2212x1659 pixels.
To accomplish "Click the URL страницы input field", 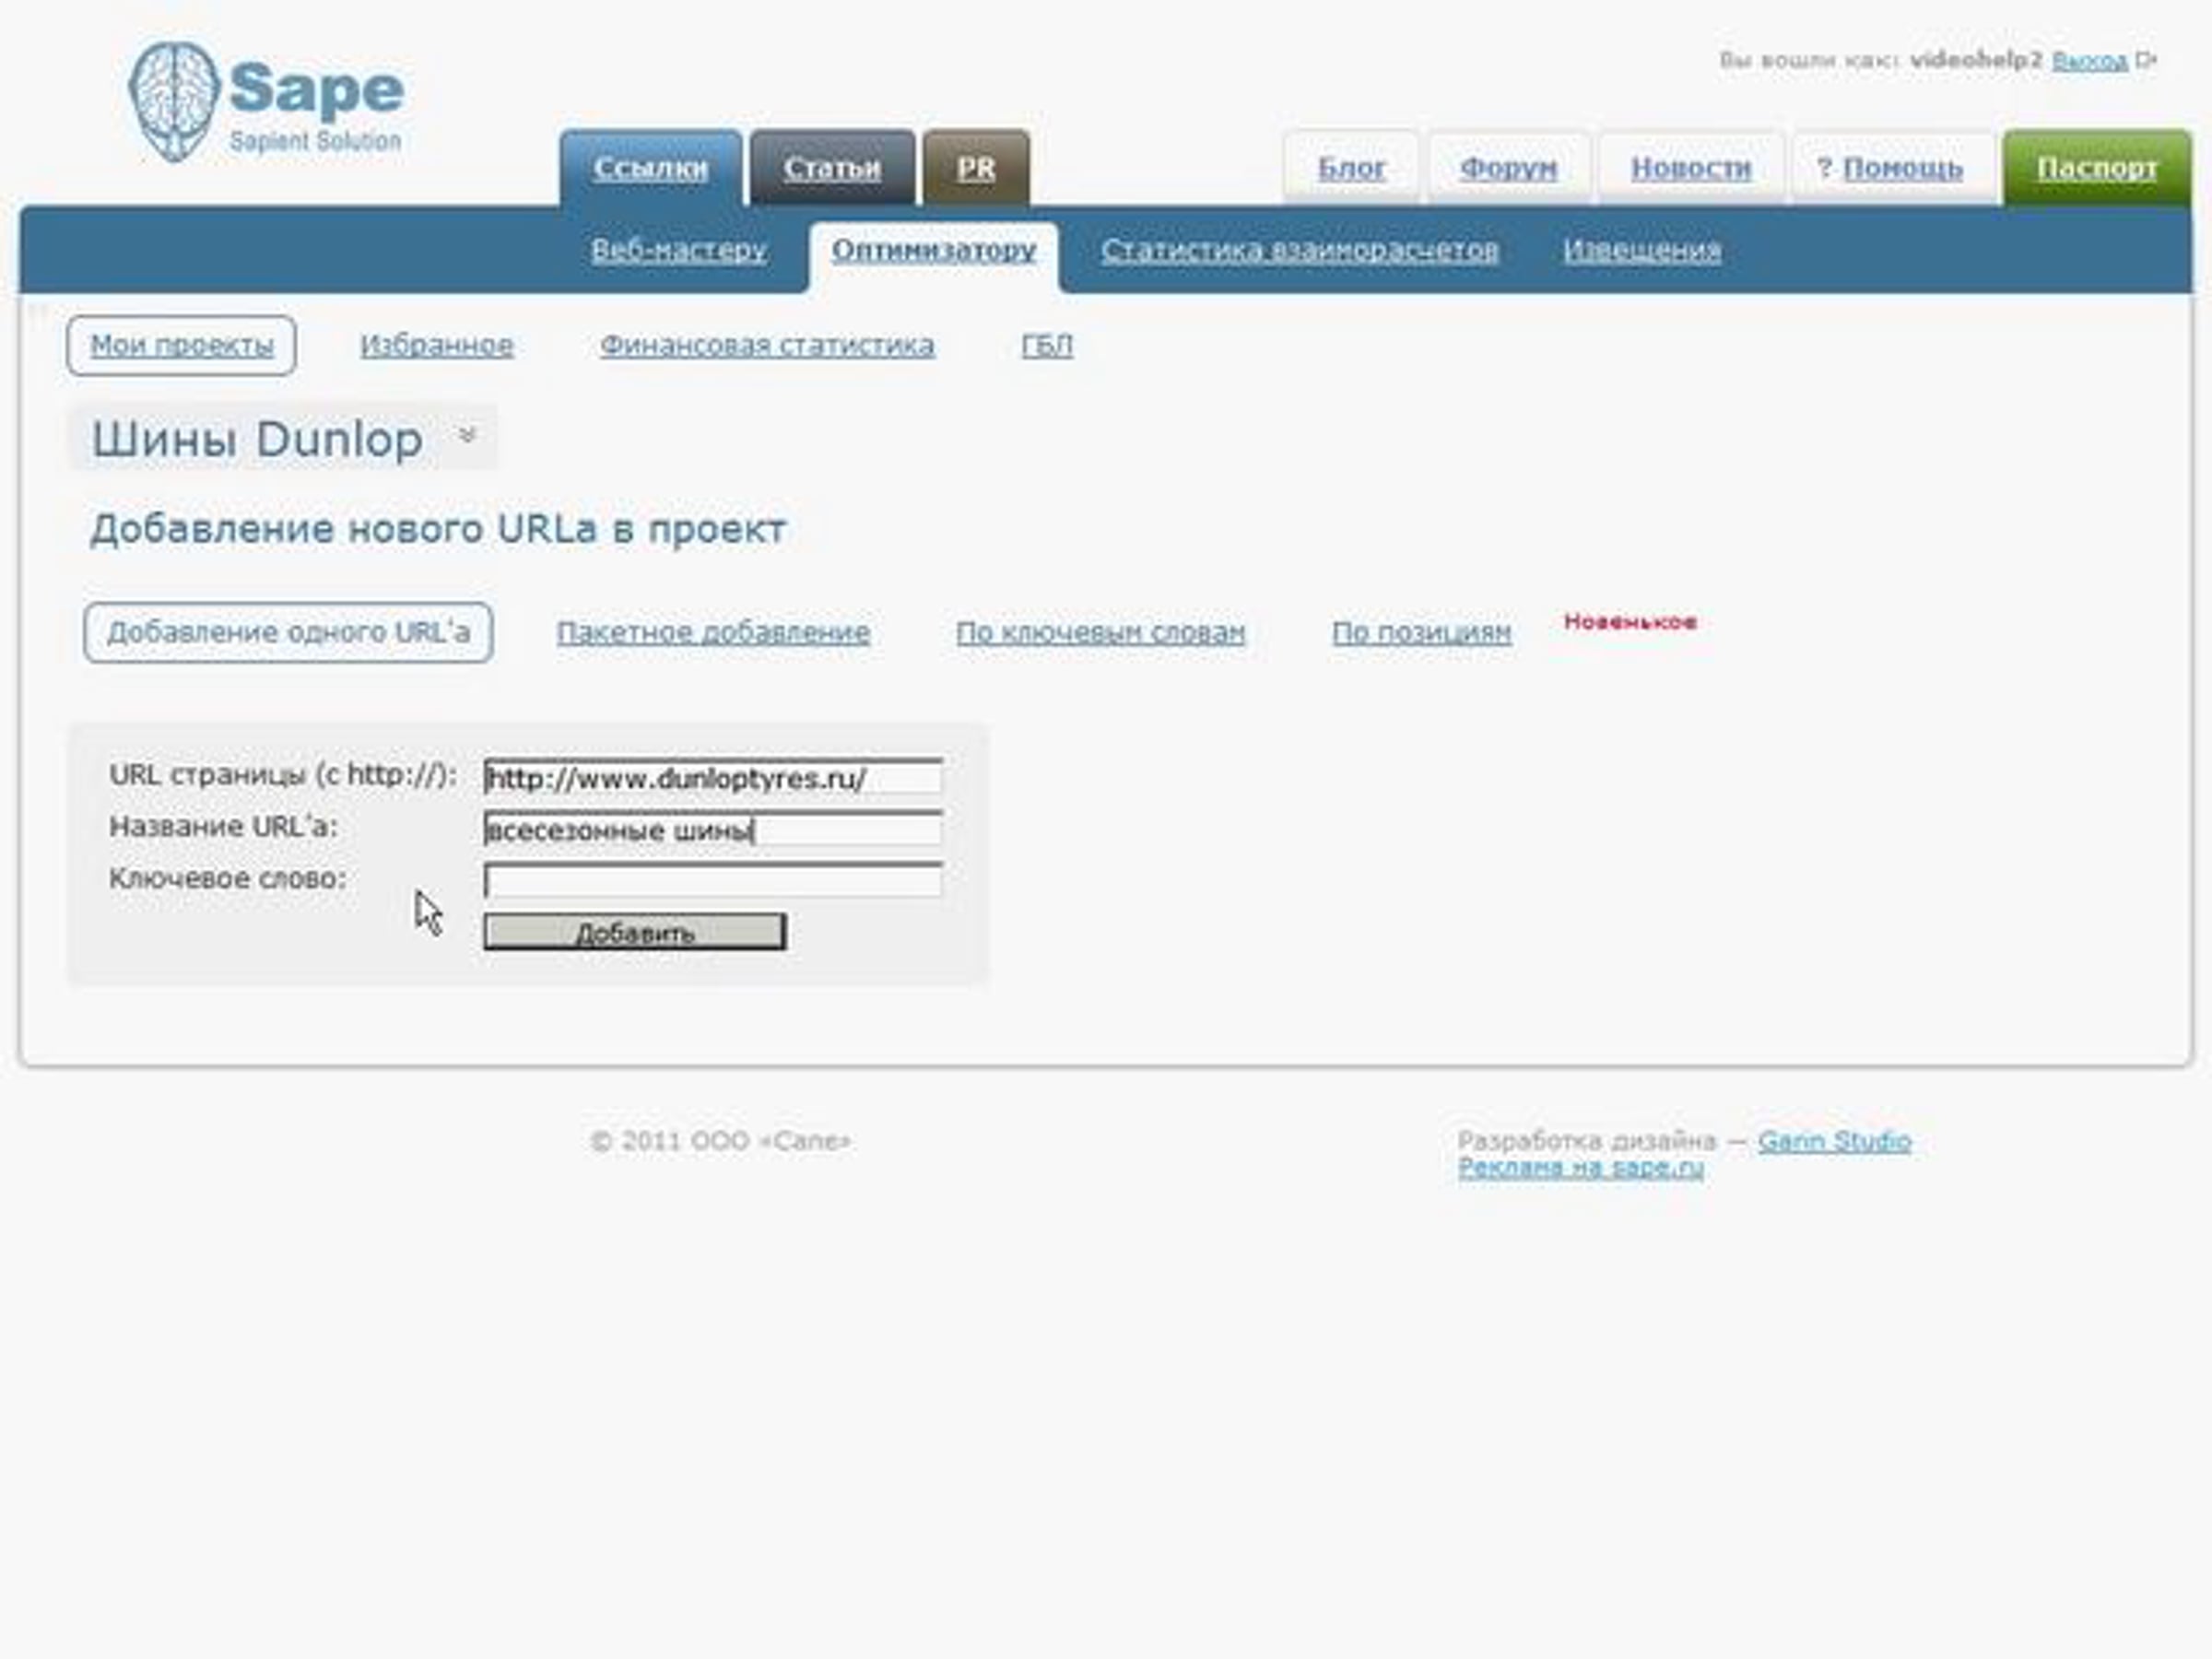I will [713, 777].
